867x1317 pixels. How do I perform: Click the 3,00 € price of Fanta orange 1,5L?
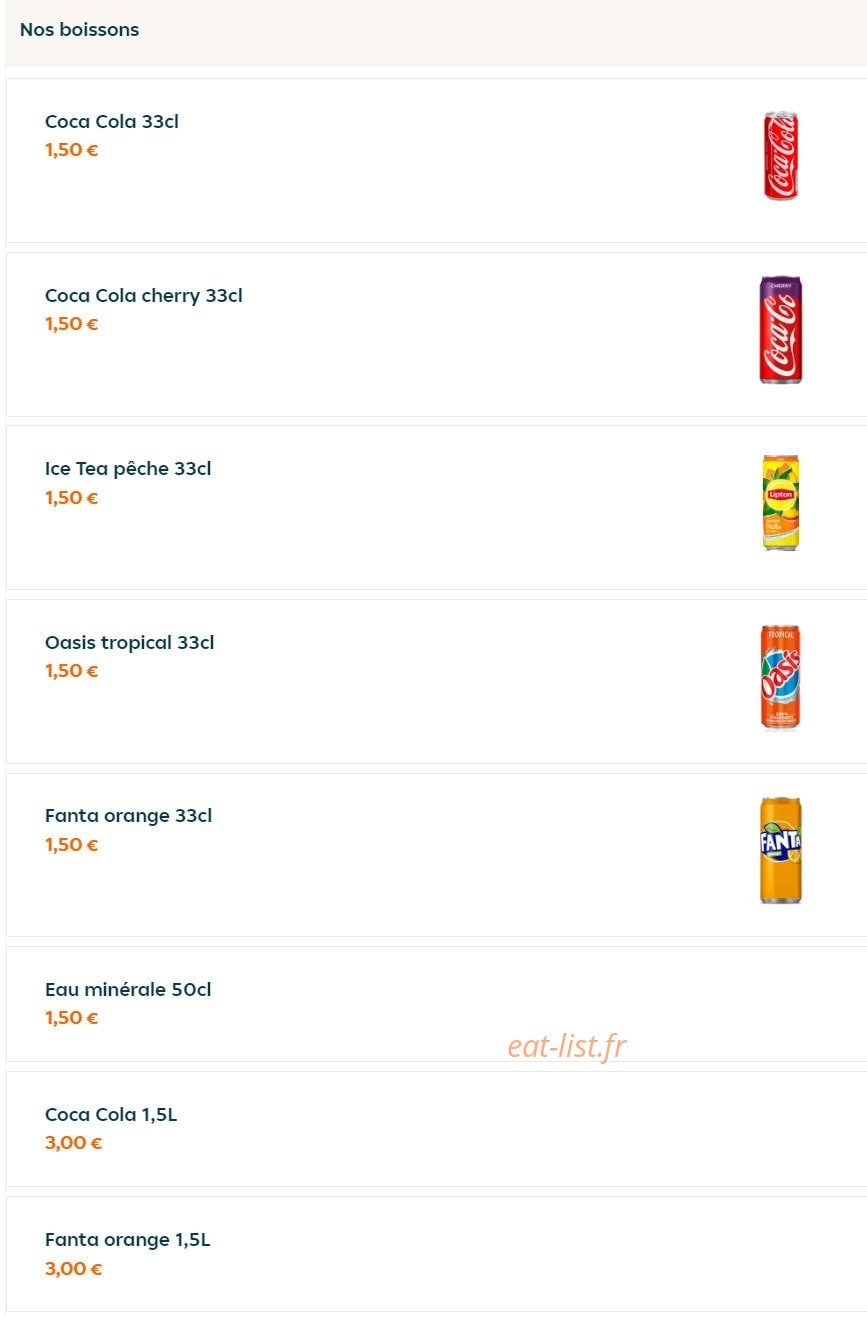tap(74, 1269)
